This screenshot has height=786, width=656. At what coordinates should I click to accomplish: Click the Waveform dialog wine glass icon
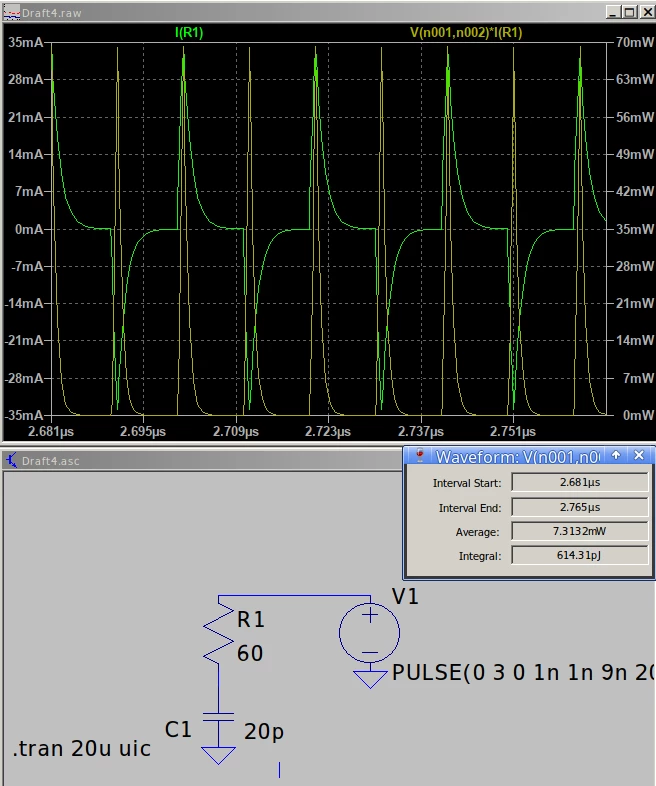point(420,455)
